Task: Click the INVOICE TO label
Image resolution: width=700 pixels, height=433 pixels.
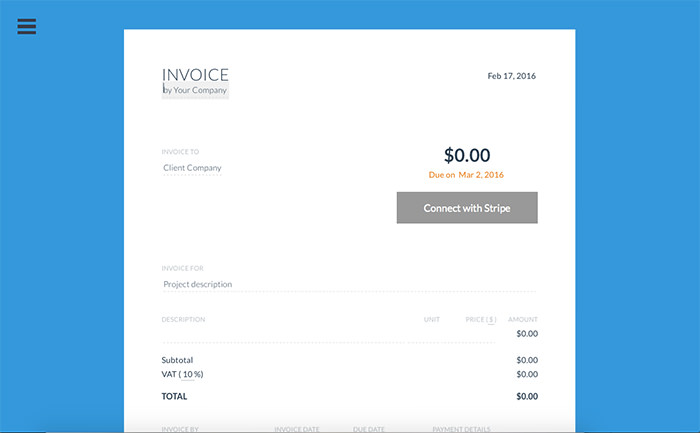Action: coord(180,152)
